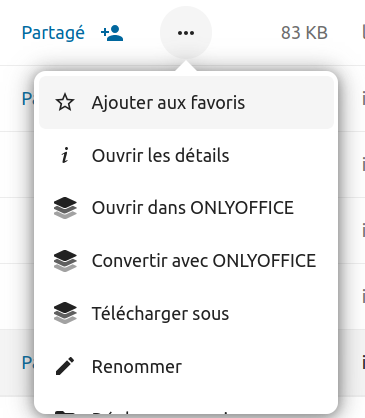Select the Télécharger sous text
Screen dimensions: 365x418
(x=160, y=314)
